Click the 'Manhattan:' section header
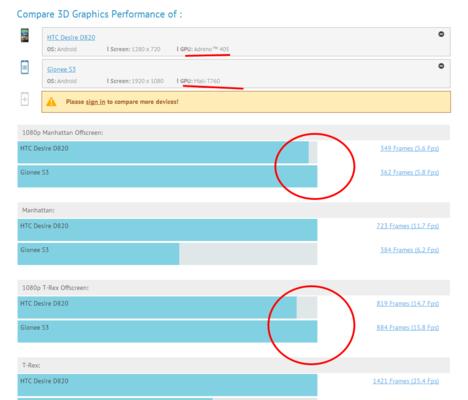 (233, 210)
